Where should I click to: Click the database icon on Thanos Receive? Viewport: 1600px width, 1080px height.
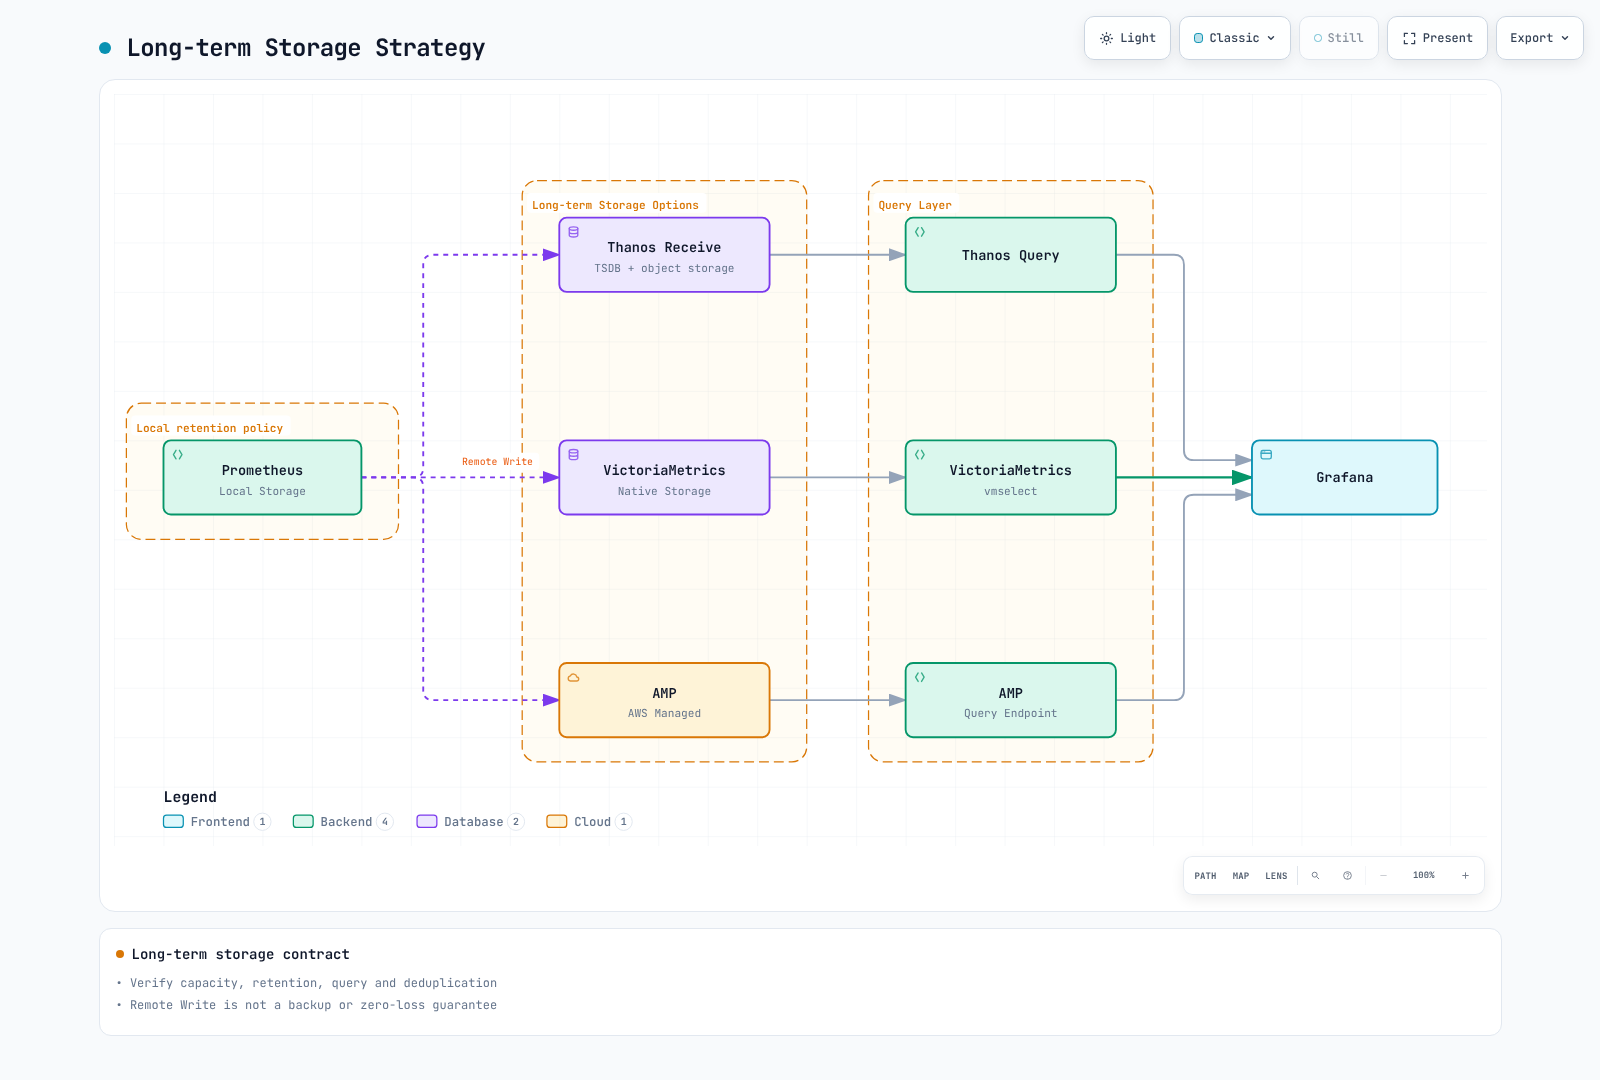pos(574,232)
